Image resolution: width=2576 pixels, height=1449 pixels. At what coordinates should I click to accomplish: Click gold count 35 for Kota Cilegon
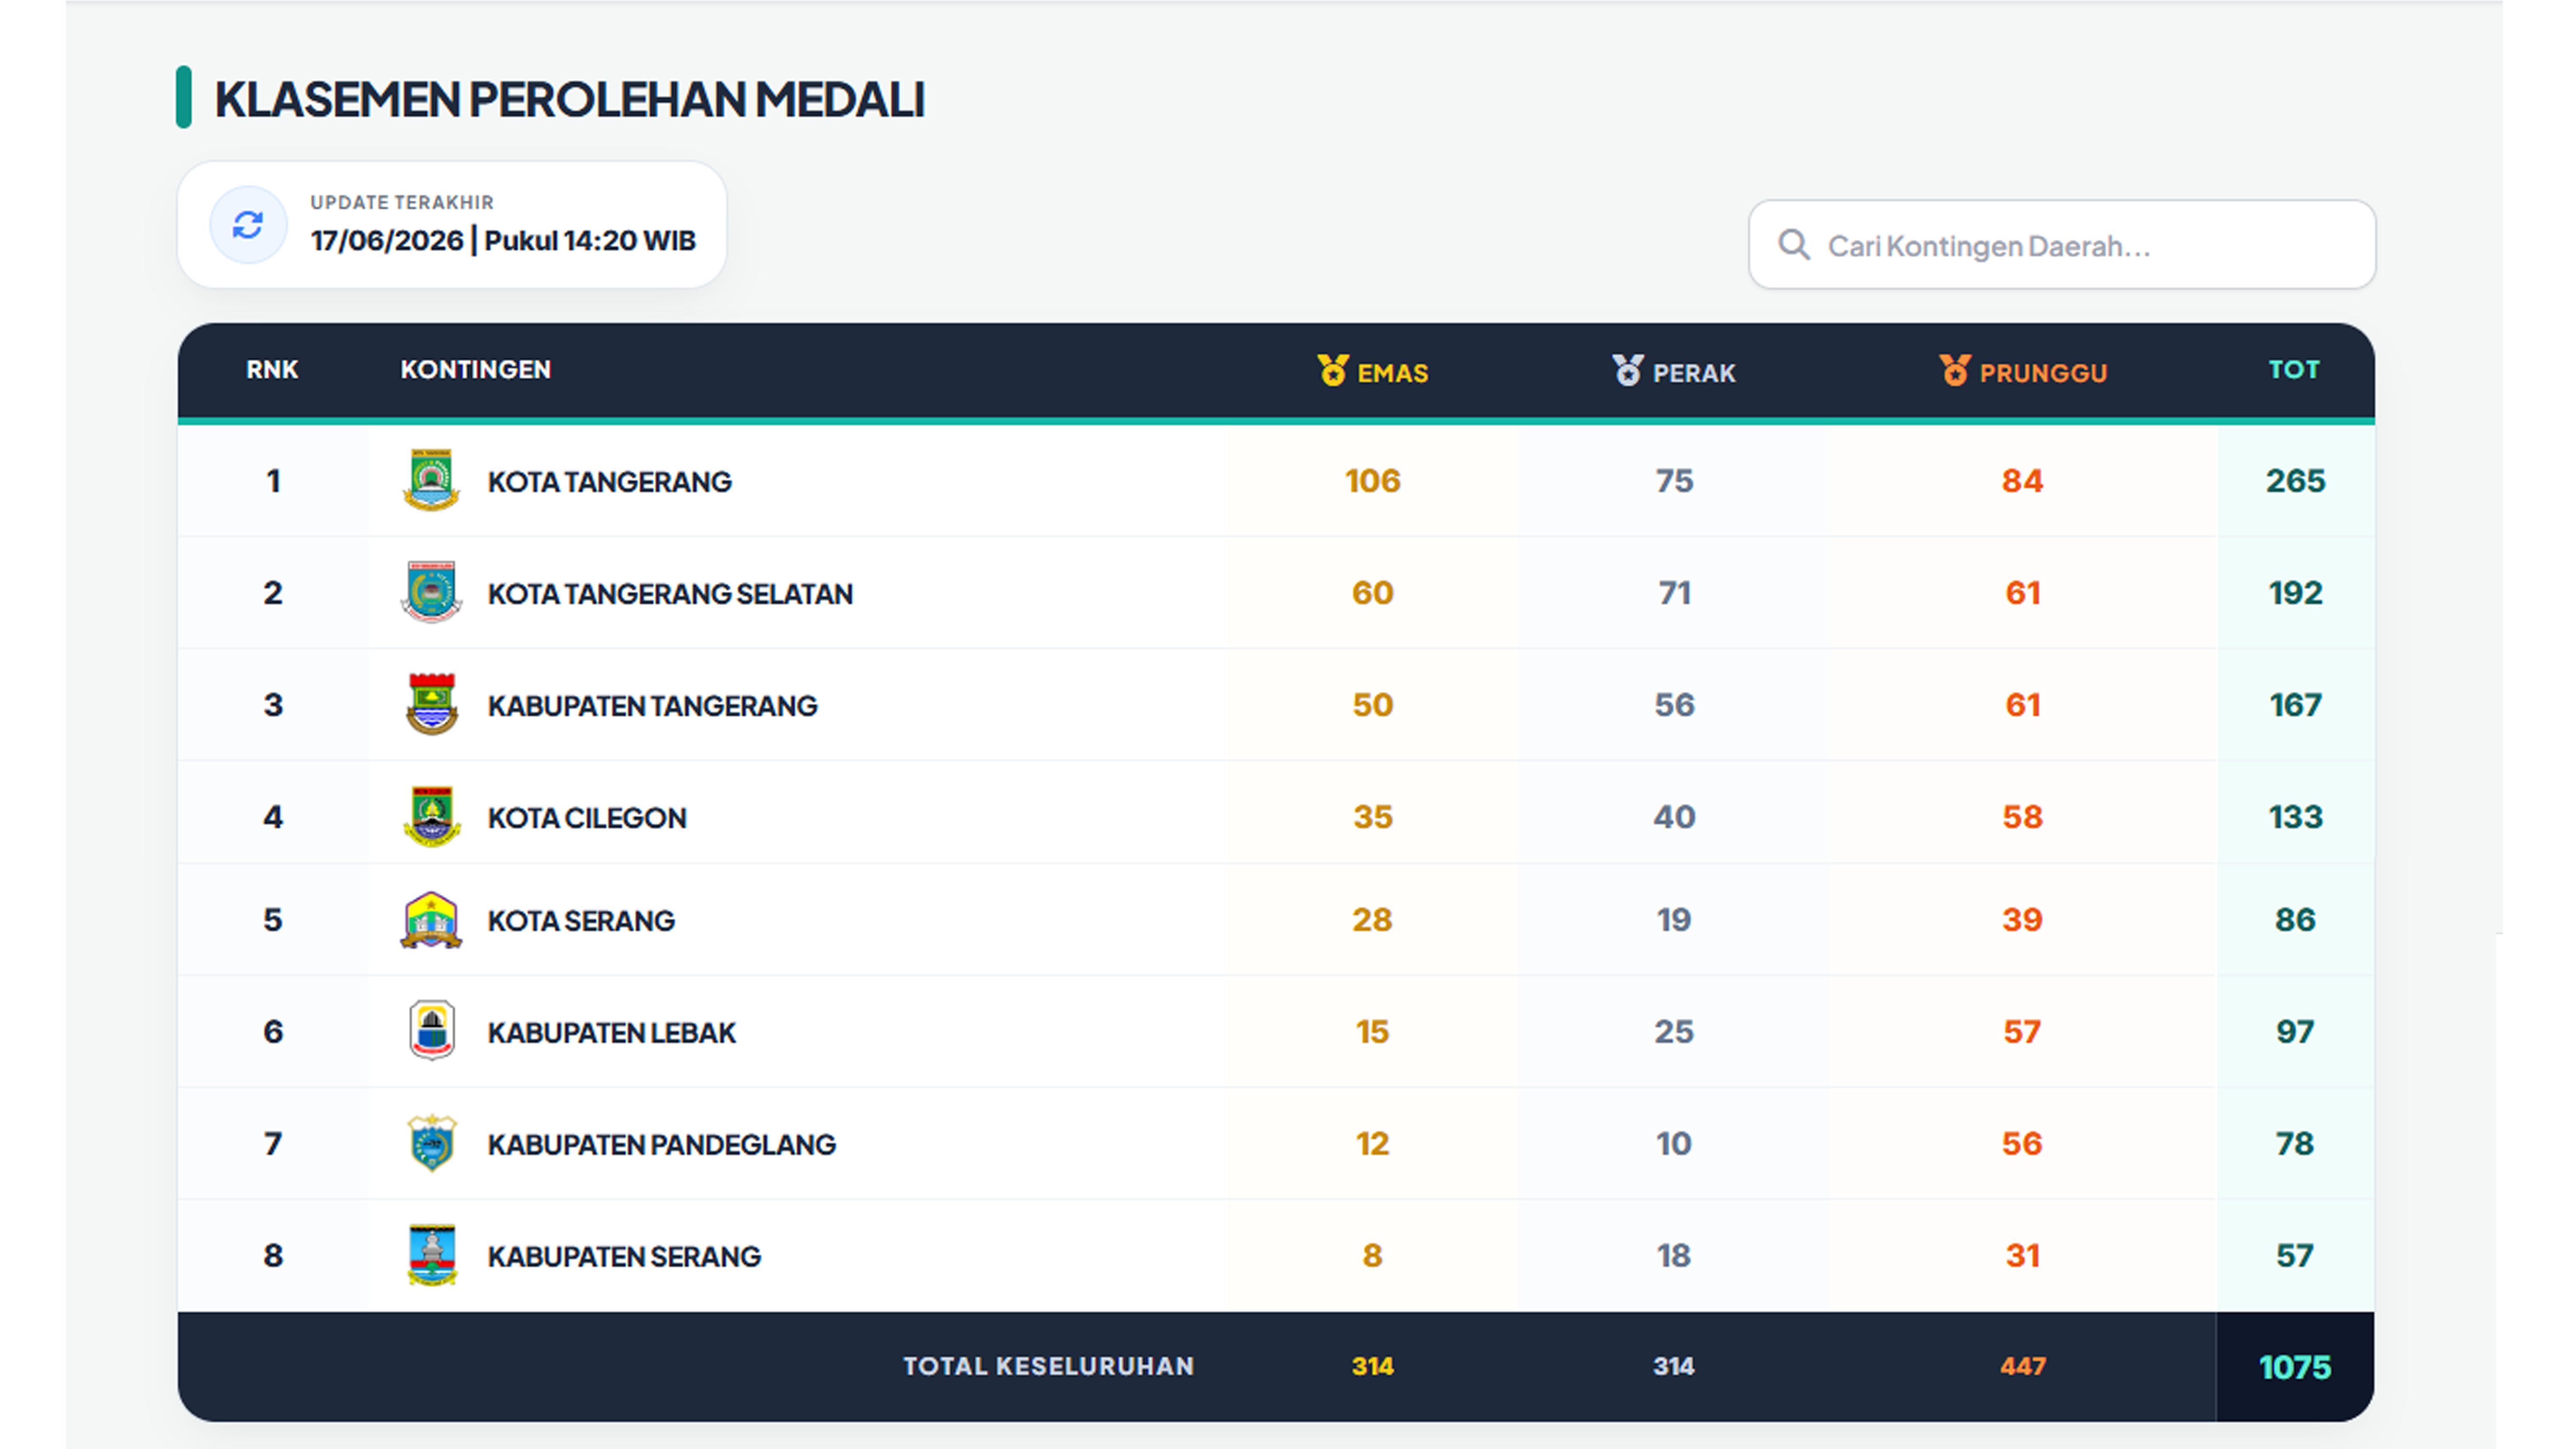[1373, 817]
